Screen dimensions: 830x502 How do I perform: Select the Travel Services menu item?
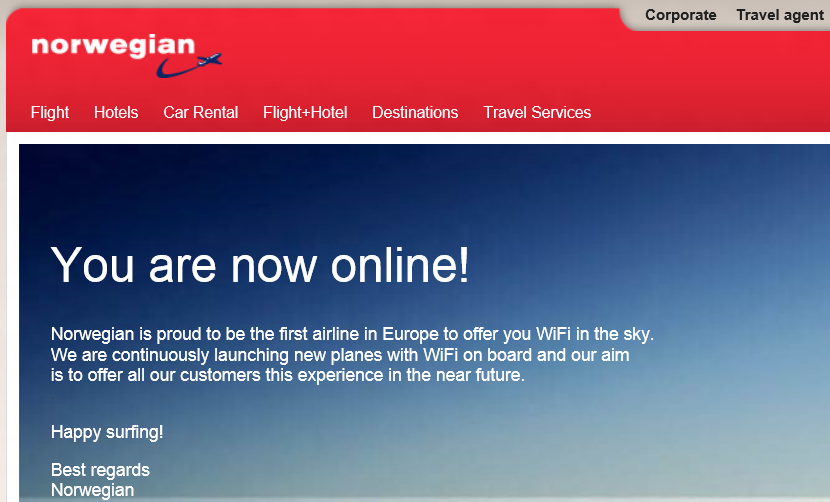pos(537,112)
